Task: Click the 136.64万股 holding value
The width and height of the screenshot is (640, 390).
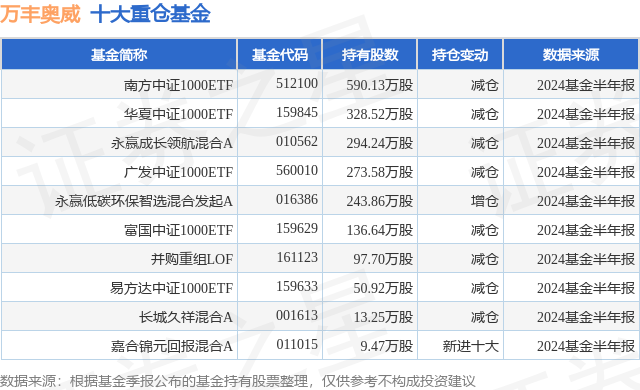Action: [x=380, y=230]
